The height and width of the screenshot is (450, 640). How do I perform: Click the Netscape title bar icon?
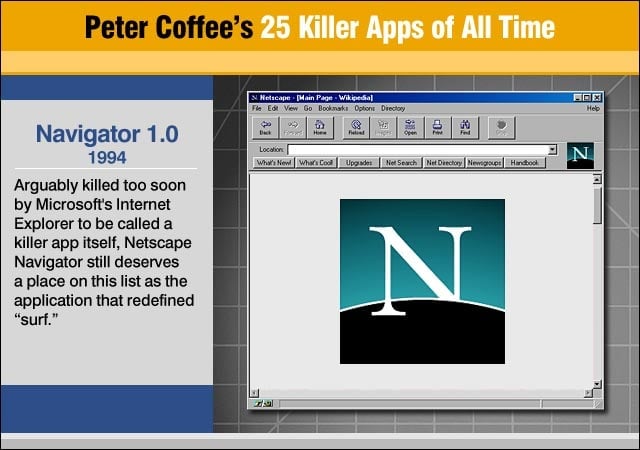[x=254, y=98]
